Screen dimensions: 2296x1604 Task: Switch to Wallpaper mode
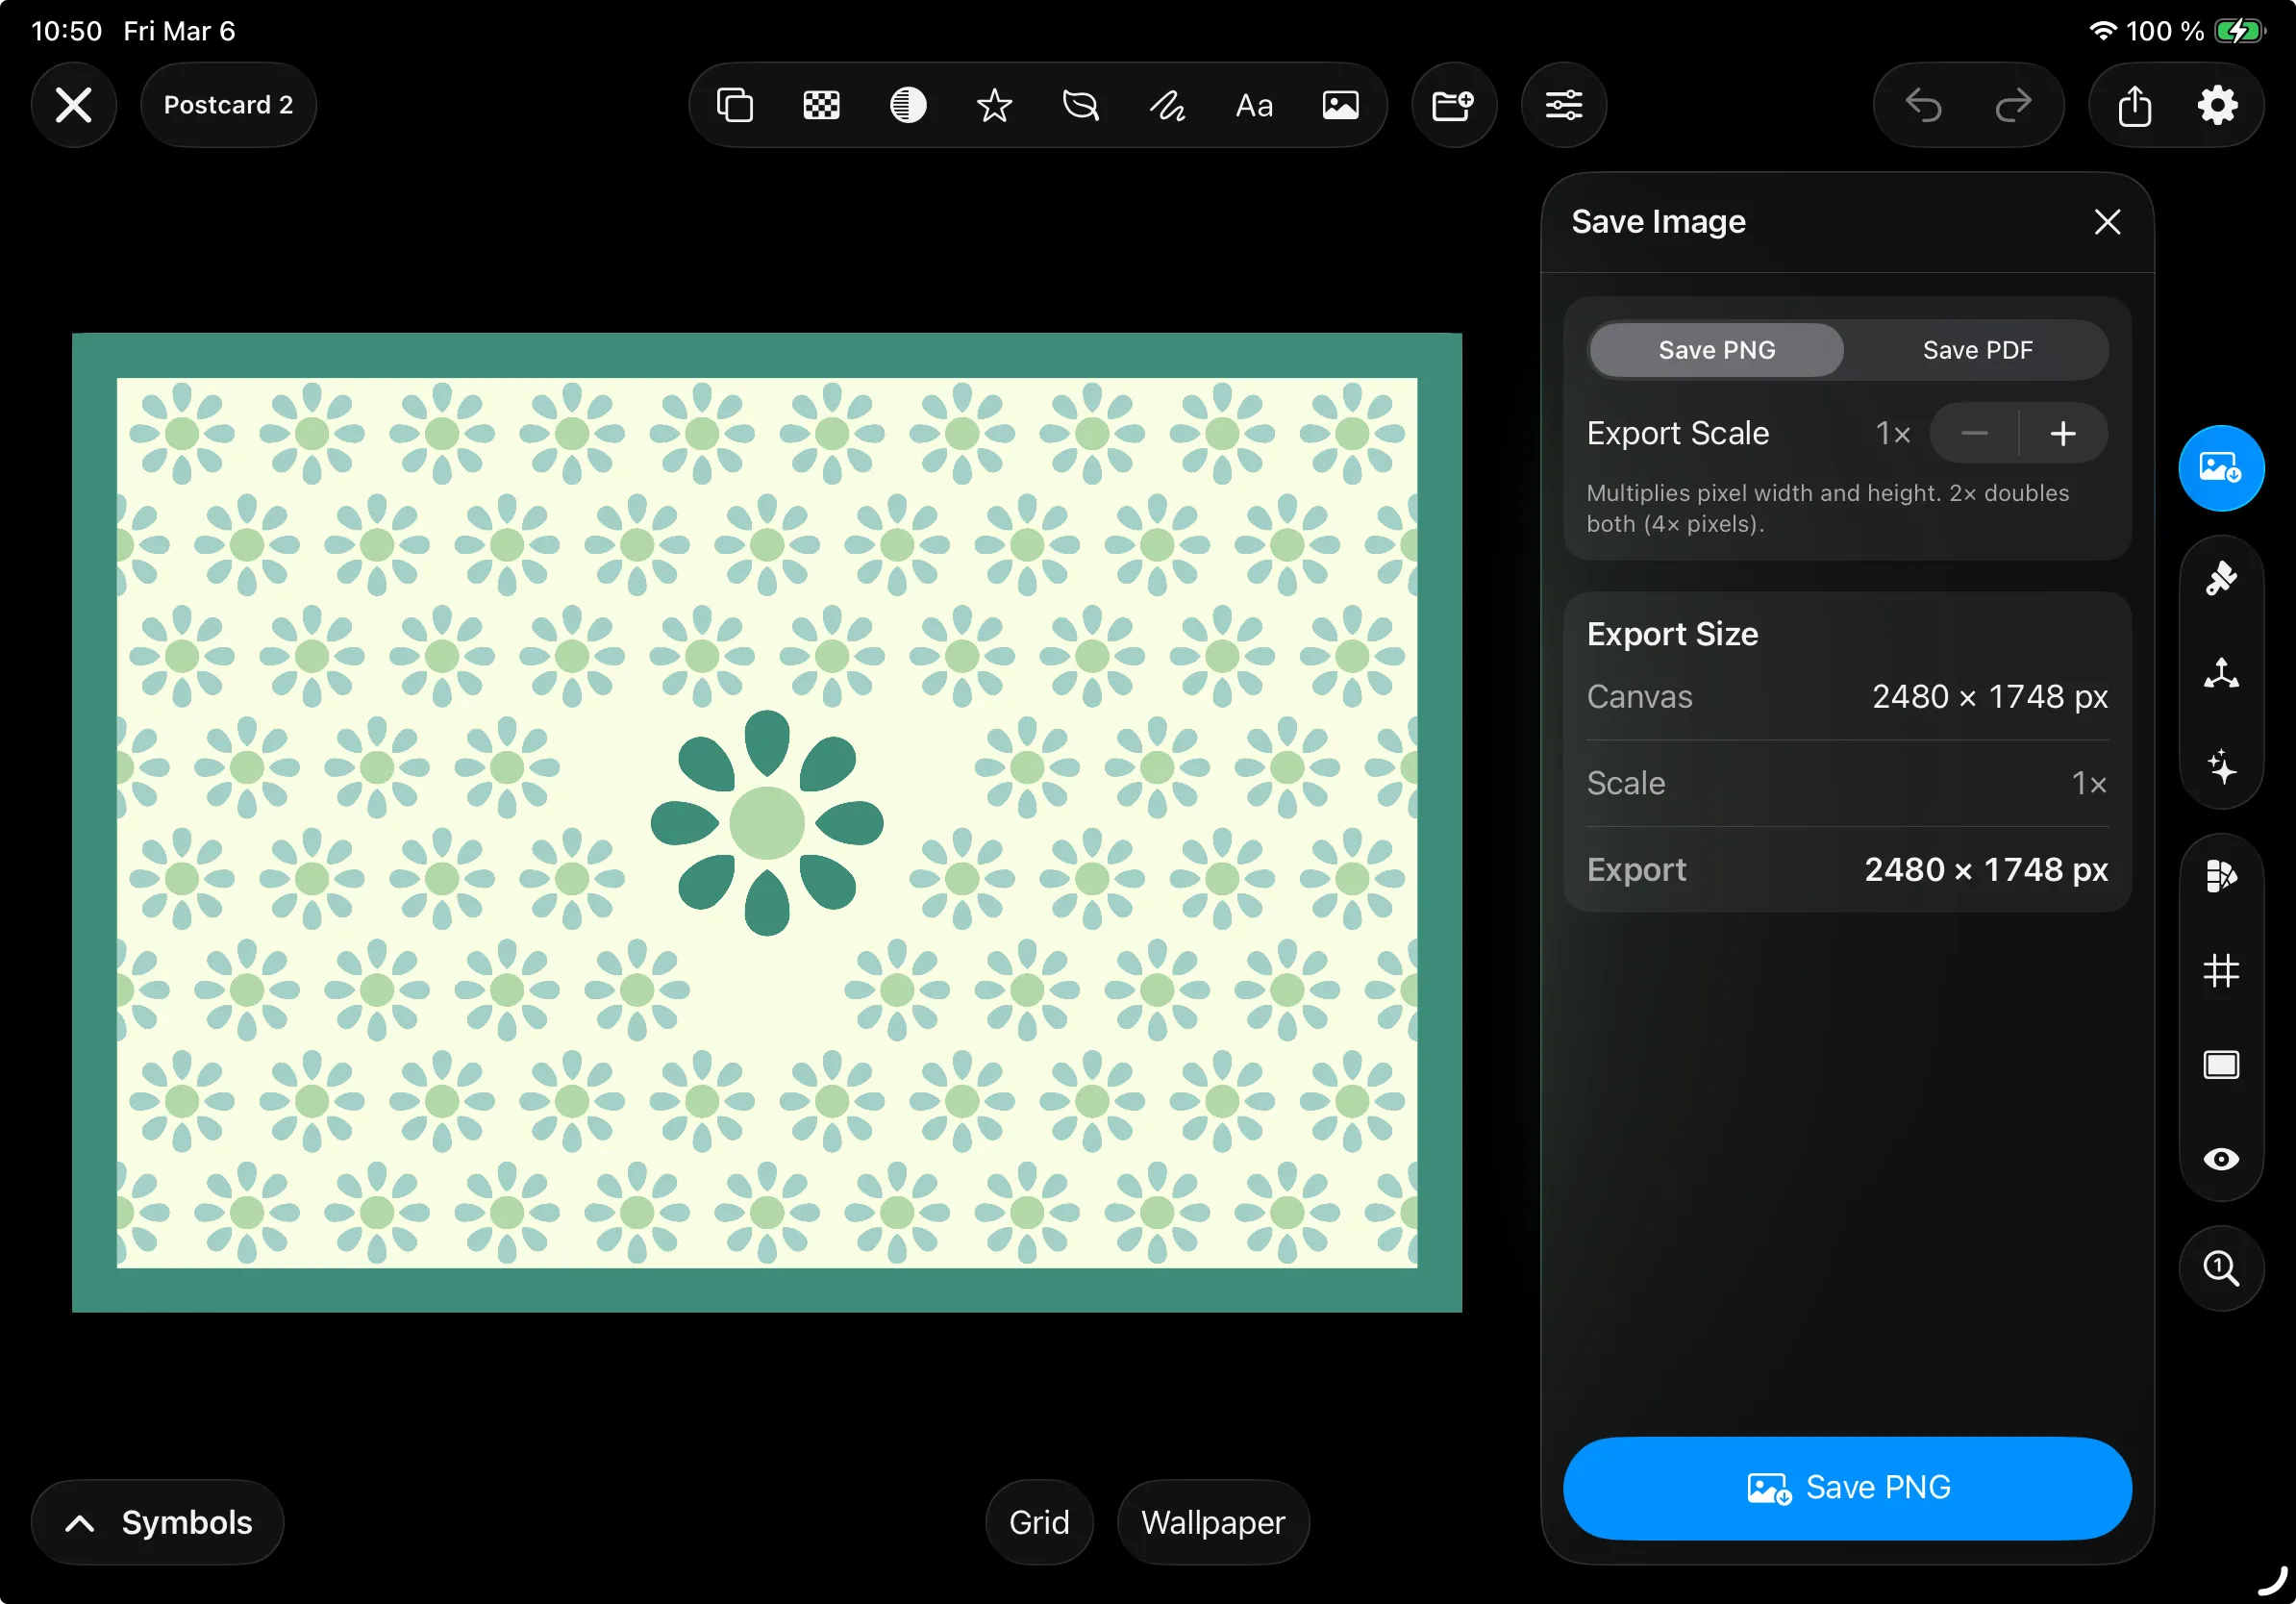tap(1212, 1521)
